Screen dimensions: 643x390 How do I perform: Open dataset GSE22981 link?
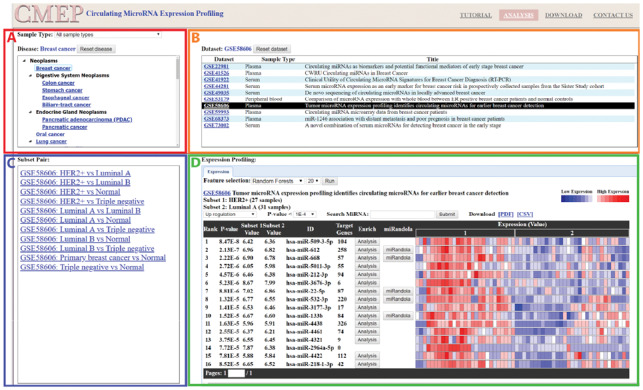216,66
